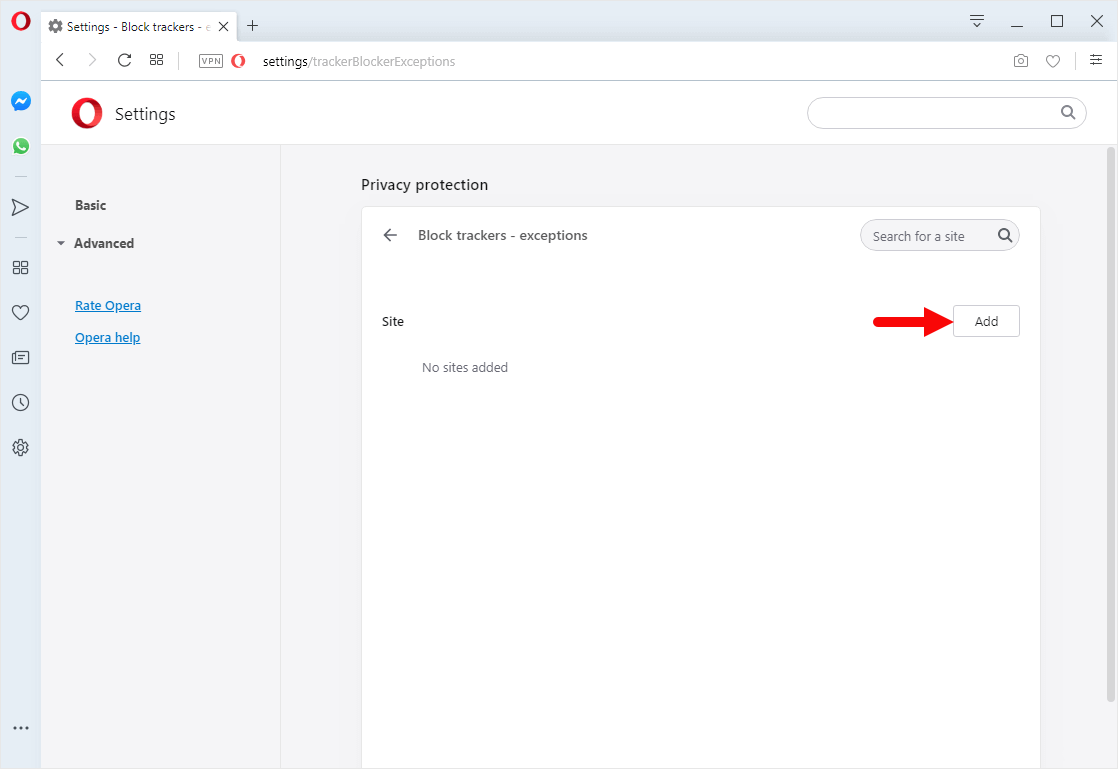Open the start page tiles button
This screenshot has width=1118, height=769.
(x=157, y=61)
